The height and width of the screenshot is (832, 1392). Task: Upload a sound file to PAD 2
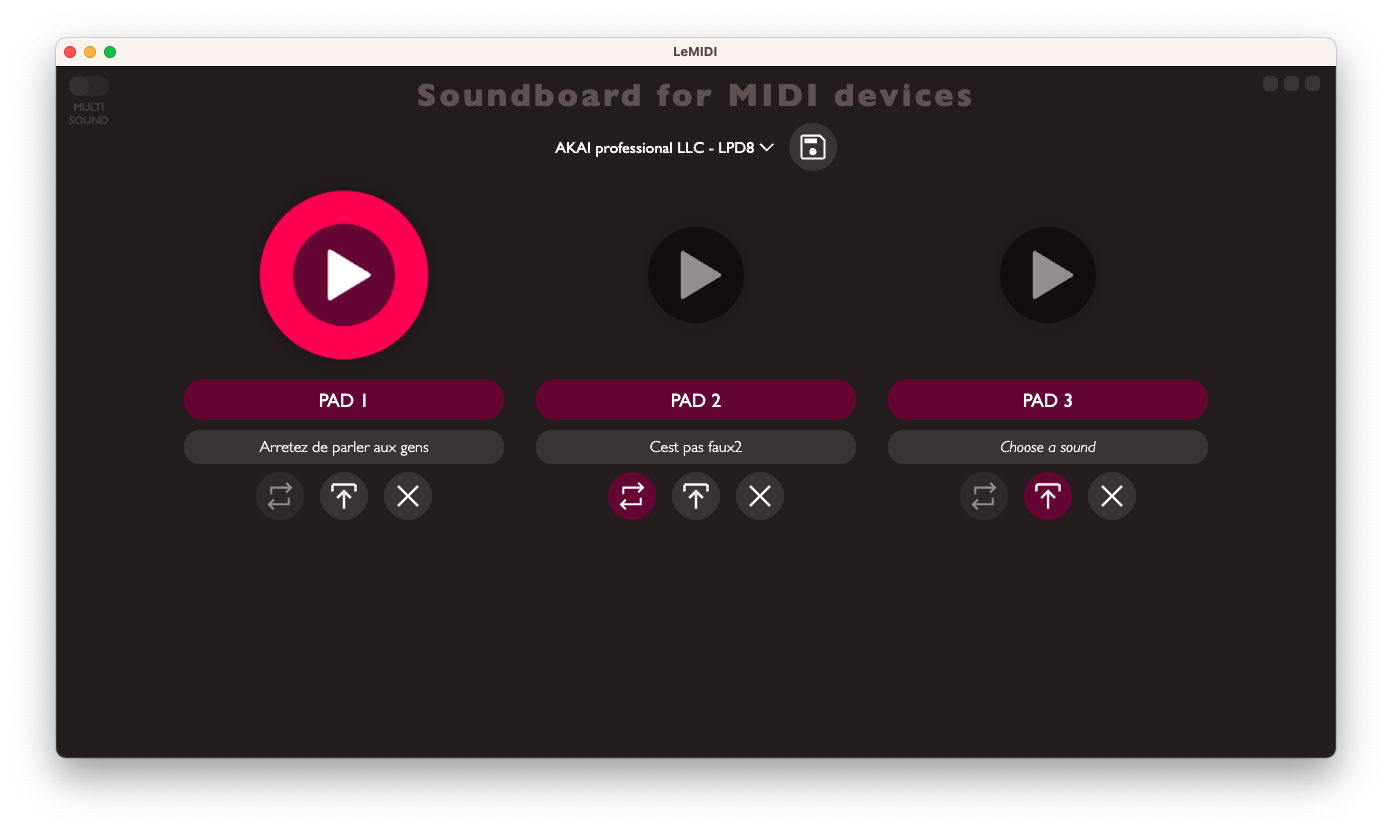pyautogui.click(x=696, y=496)
